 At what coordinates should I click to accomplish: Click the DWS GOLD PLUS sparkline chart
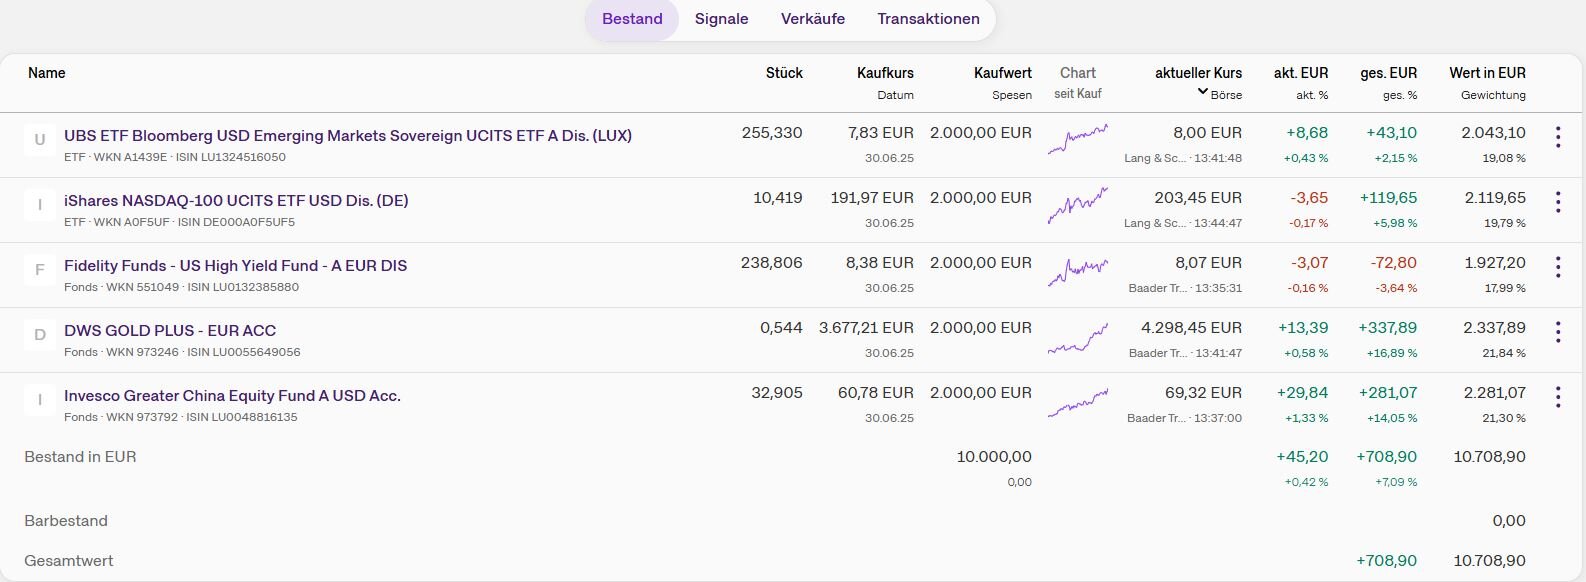[x=1077, y=338]
